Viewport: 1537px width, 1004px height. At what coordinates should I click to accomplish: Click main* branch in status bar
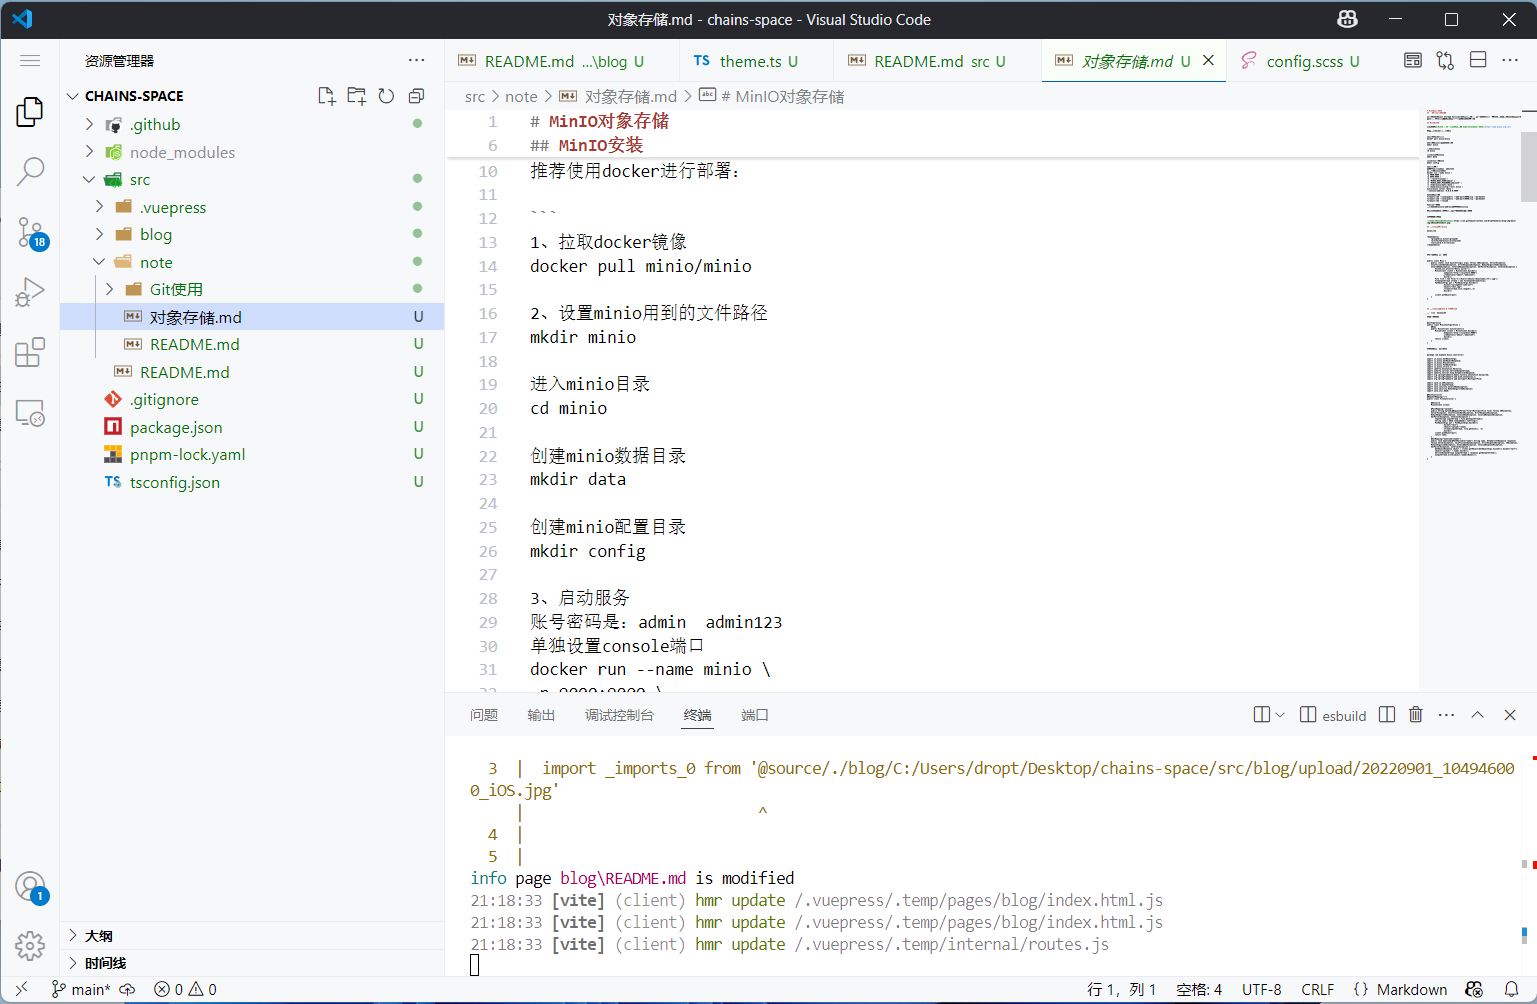(x=81, y=989)
